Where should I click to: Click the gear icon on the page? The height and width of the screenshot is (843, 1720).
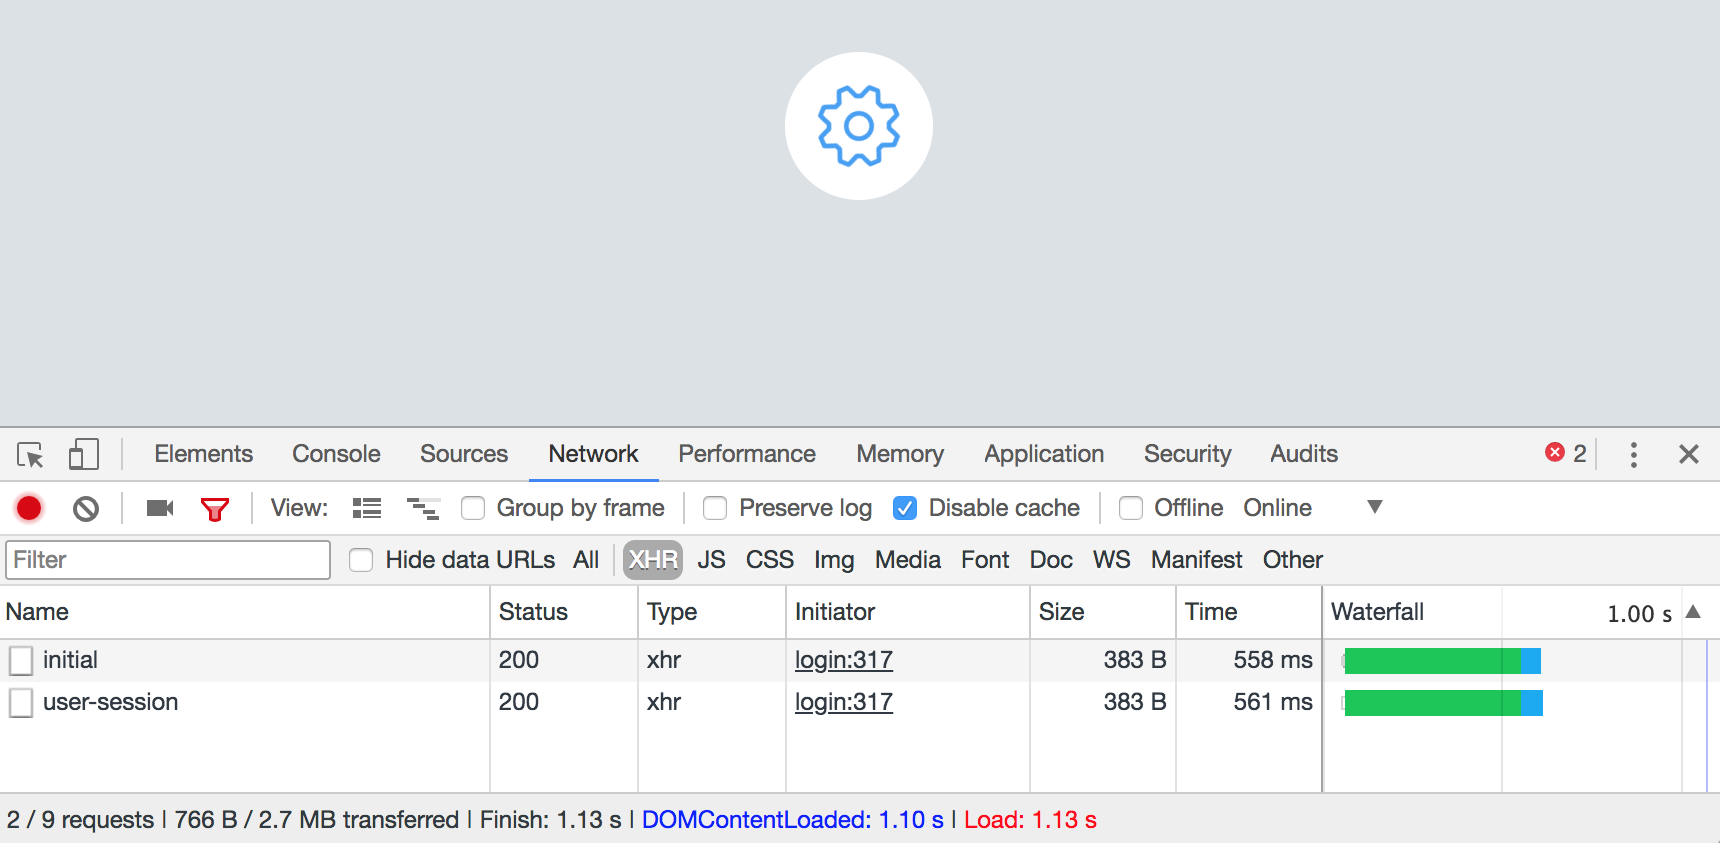point(859,126)
